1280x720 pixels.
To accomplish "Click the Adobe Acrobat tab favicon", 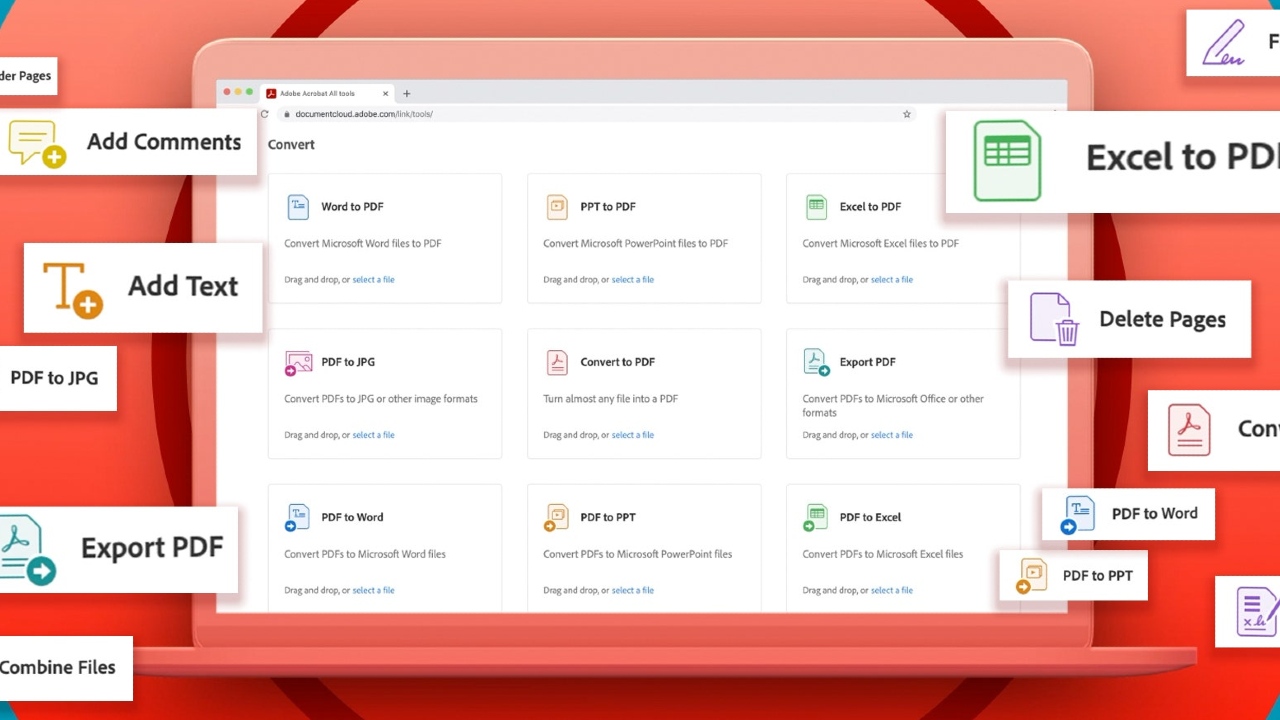I will (x=271, y=93).
